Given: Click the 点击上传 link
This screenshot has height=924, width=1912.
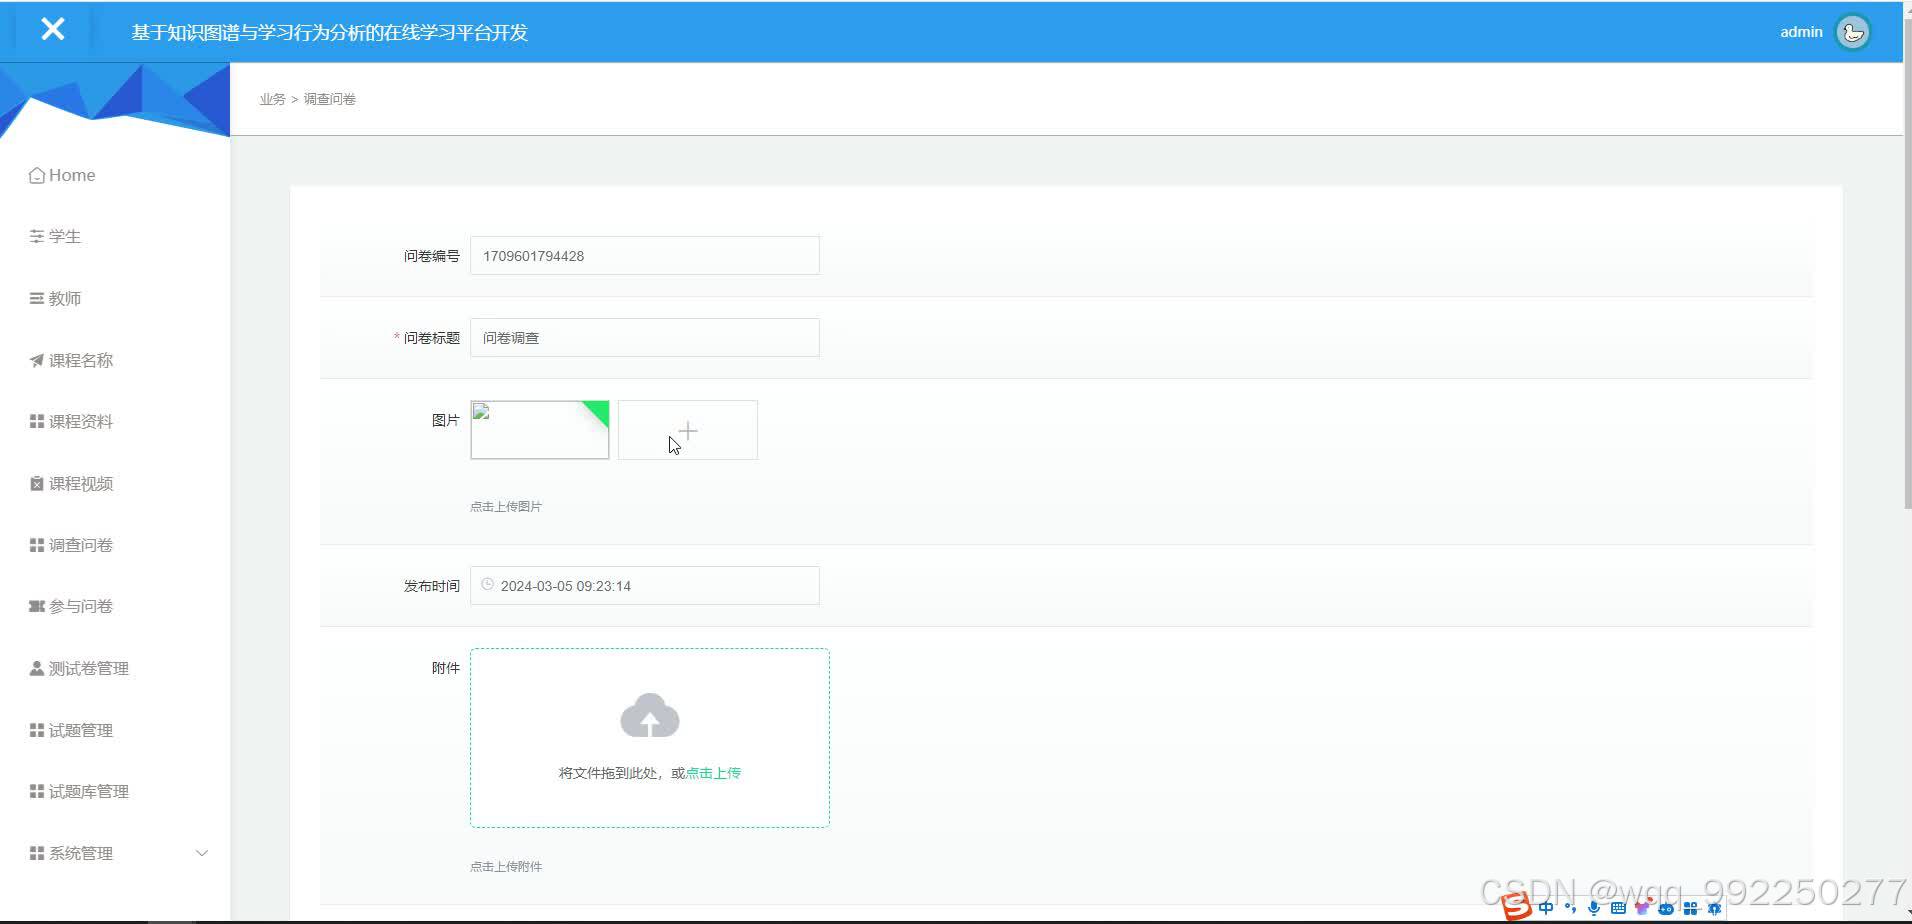Looking at the screenshot, I should click(713, 773).
